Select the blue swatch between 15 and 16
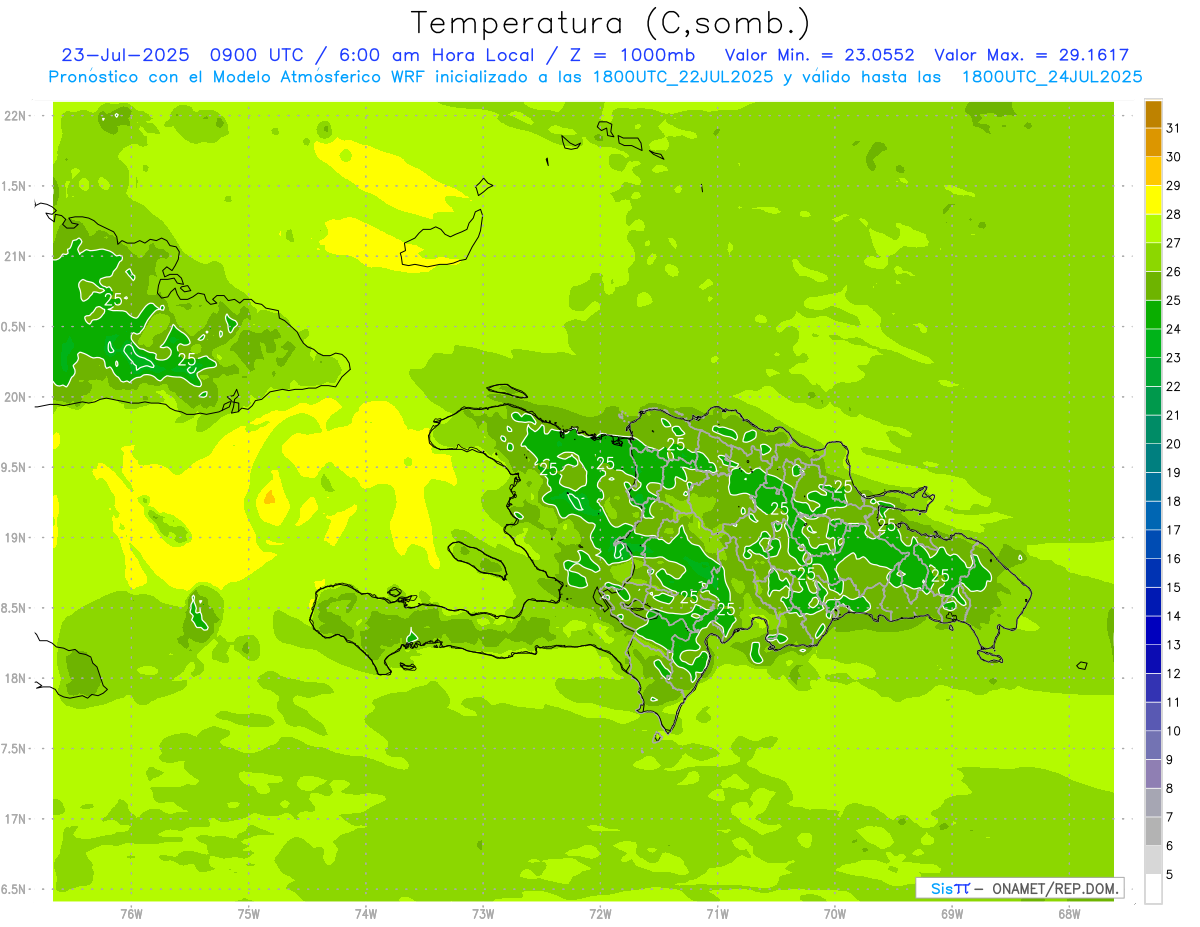Image resolution: width=1200 pixels, height=927 pixels. tap(1153, 574)
